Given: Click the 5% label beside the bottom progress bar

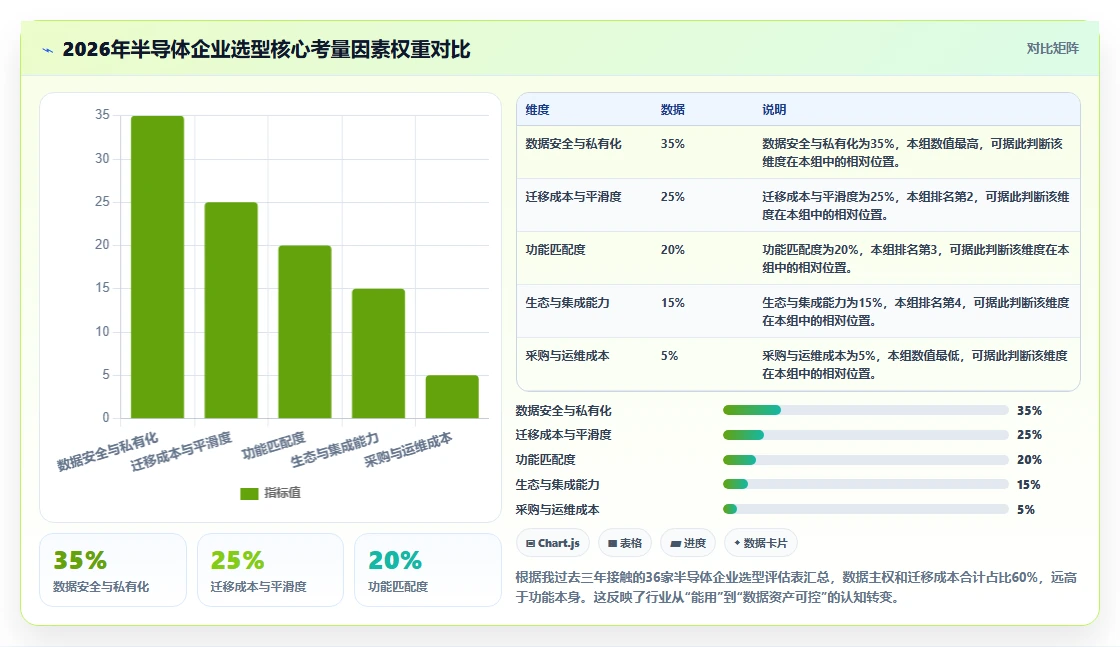Looking at the screenshot, I should pyautogui.click(x=1026, y=509).
